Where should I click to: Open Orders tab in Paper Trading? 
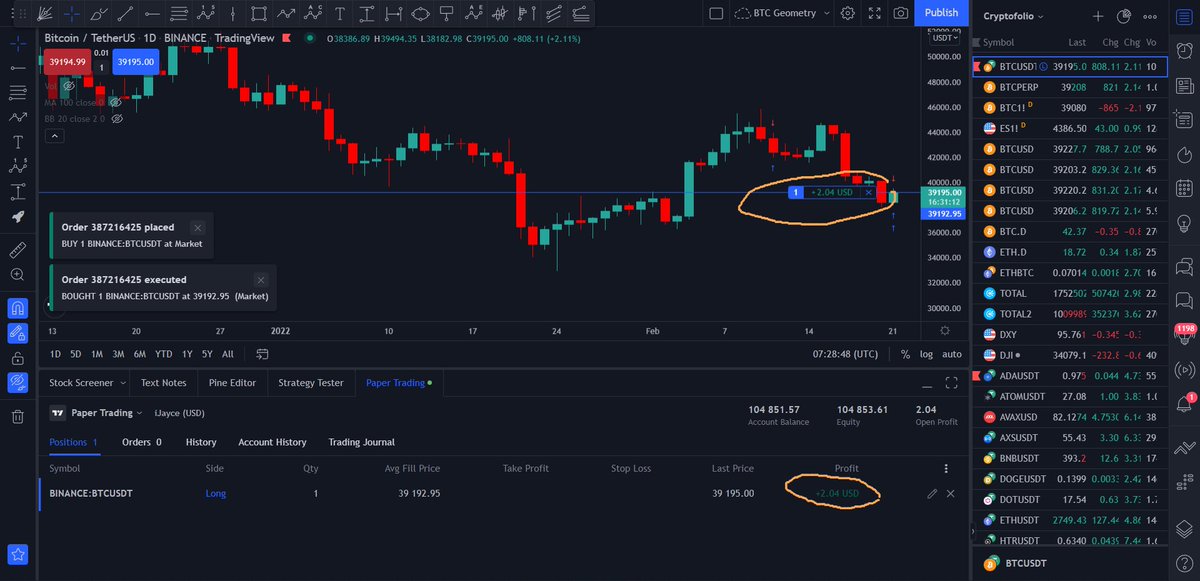142,442
